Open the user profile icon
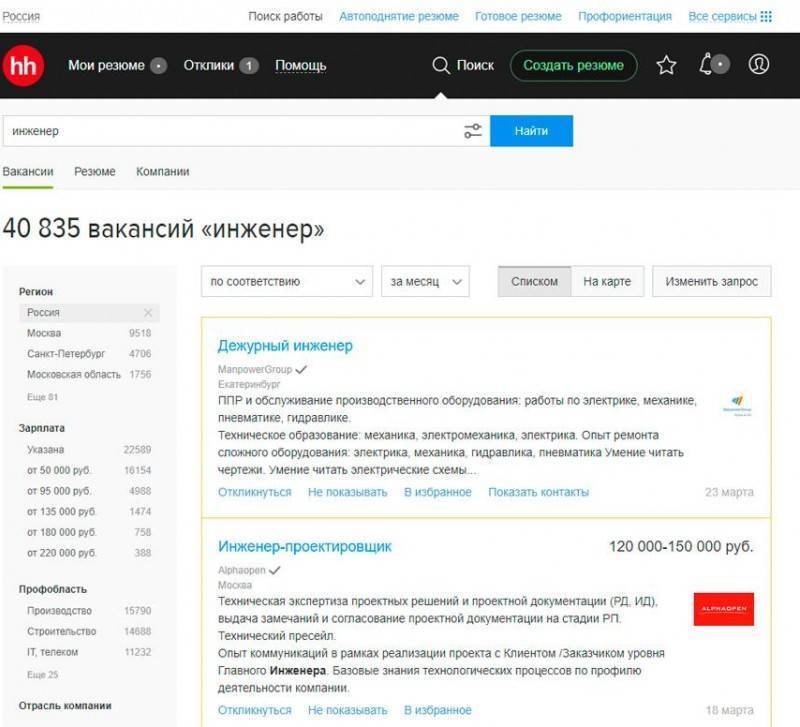This screenshot has height=727, width=800. 759,65
